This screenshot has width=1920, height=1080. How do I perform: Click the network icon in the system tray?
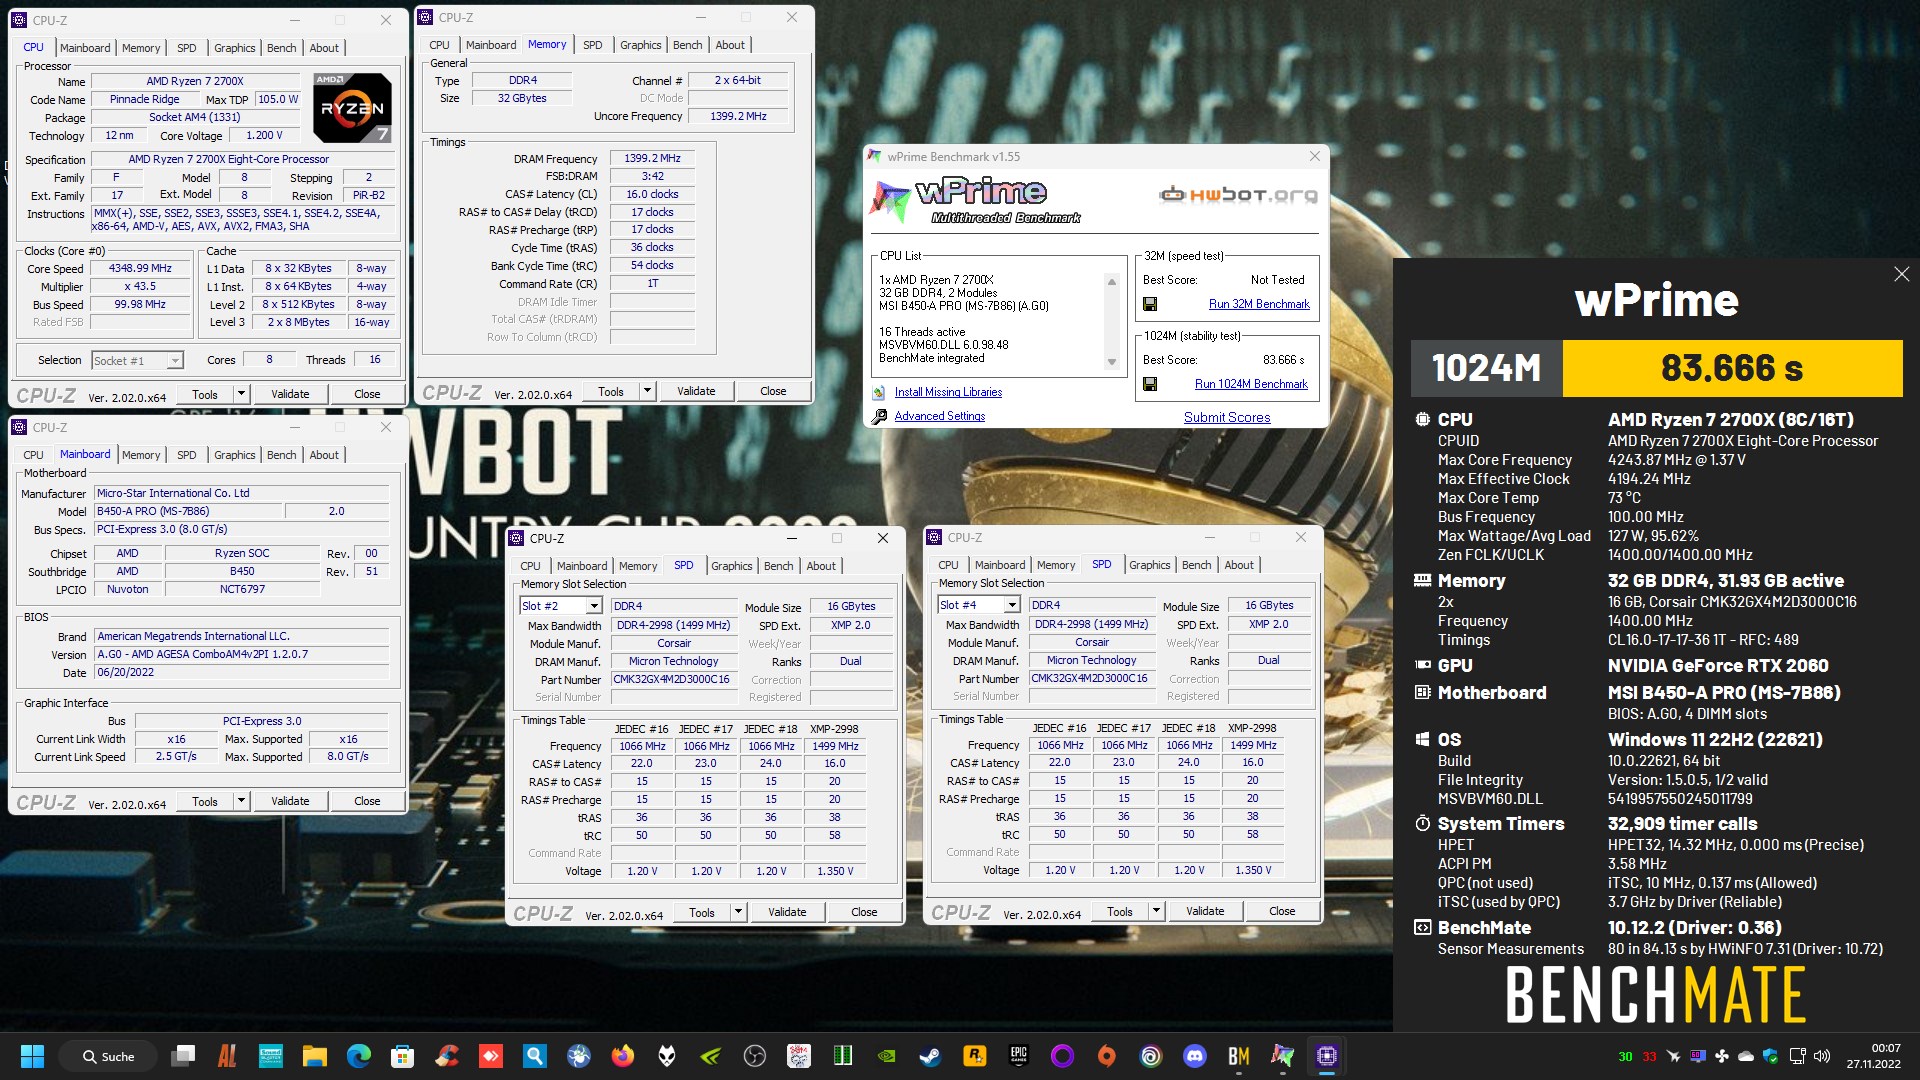(1797, 1056)
